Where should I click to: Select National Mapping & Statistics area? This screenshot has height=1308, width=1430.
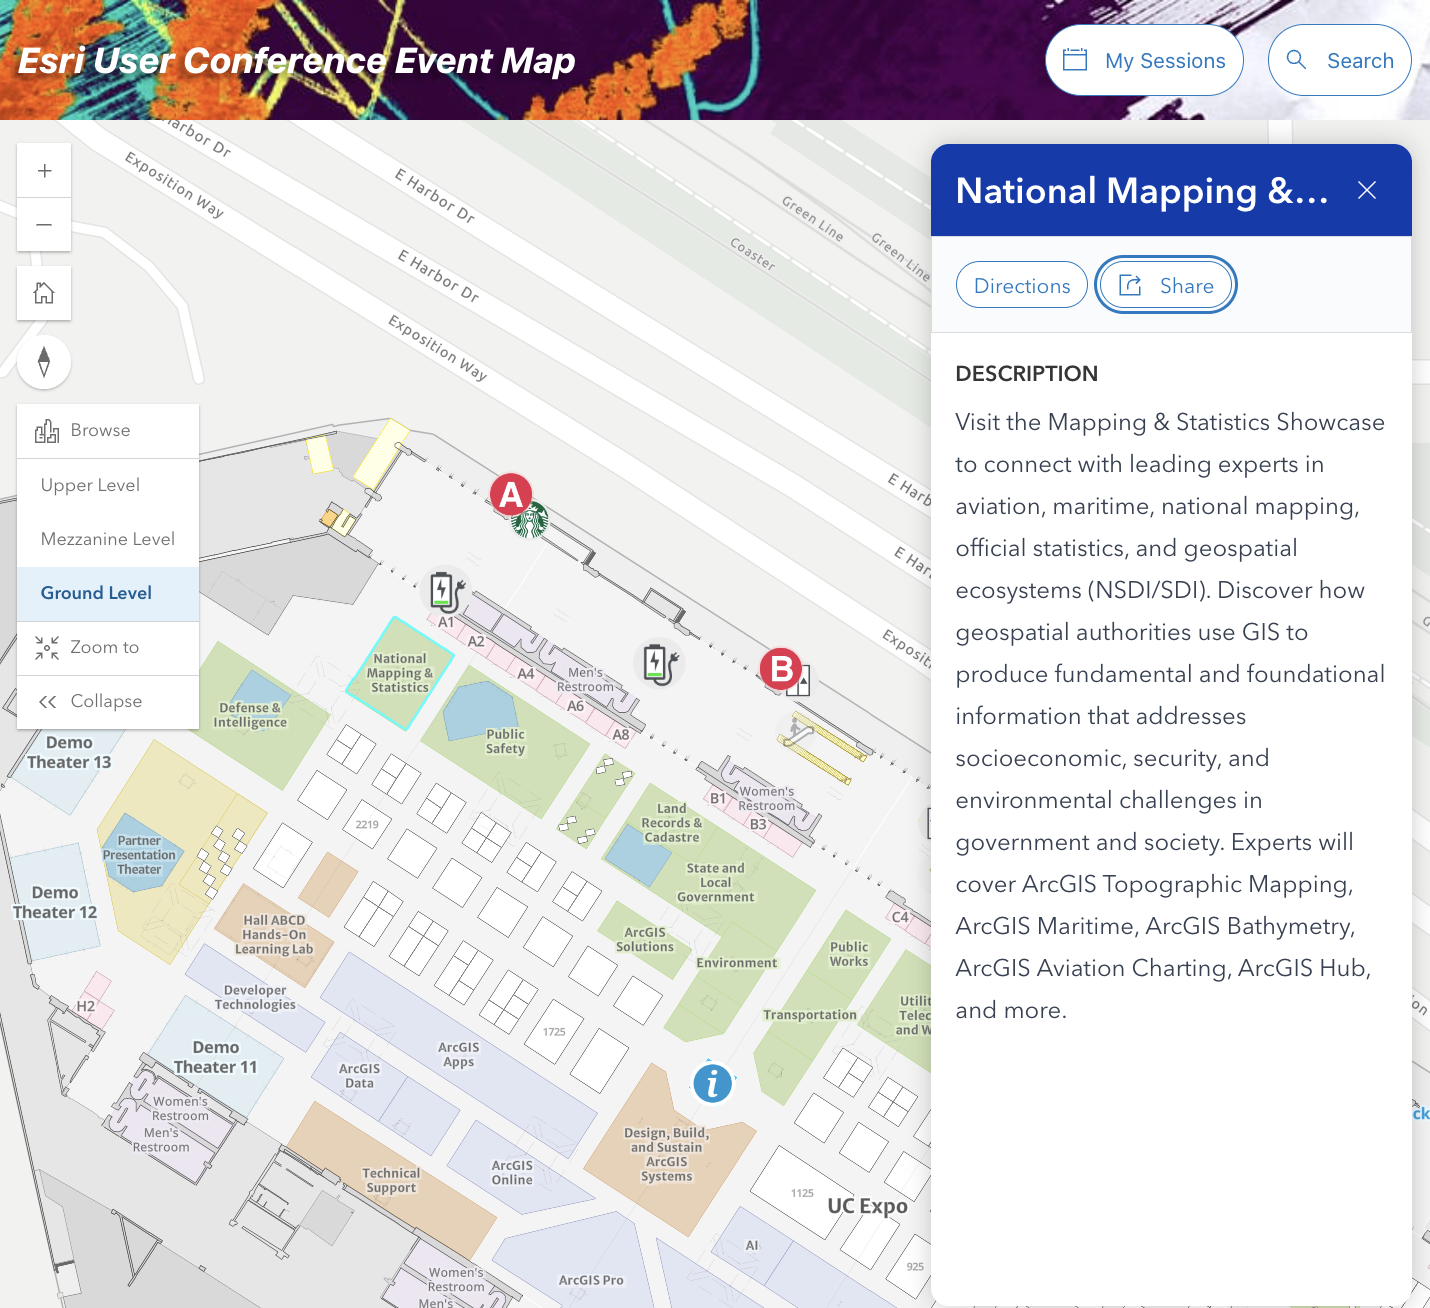[400, 673]
